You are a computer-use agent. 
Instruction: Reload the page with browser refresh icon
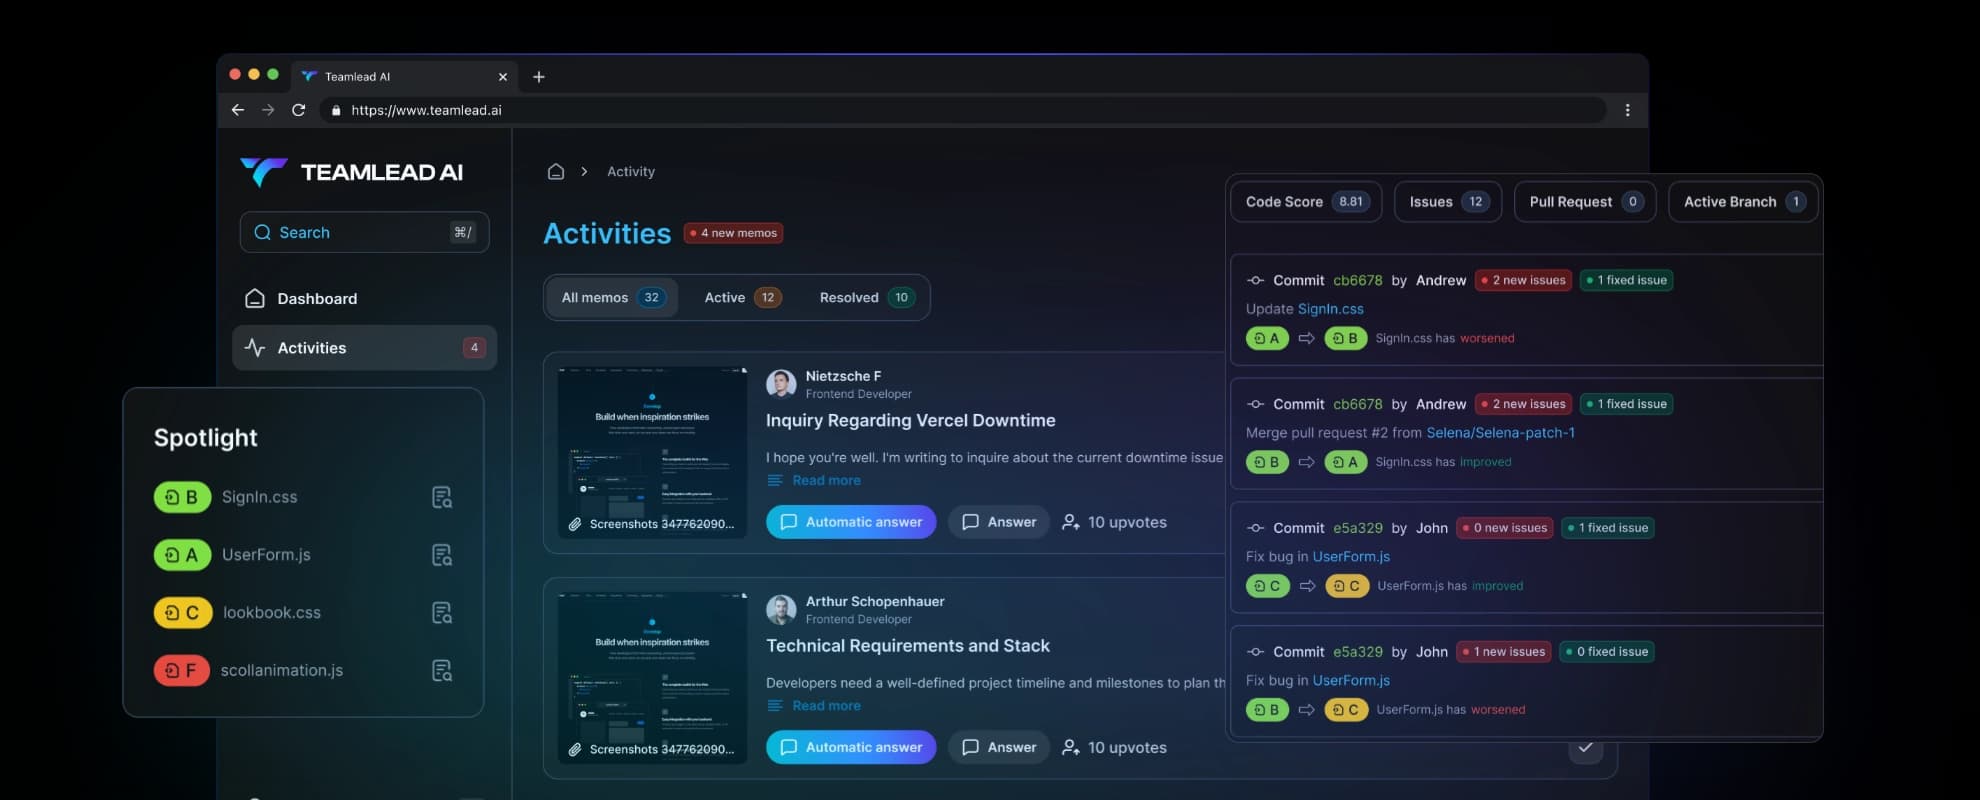tap(298, 110)
